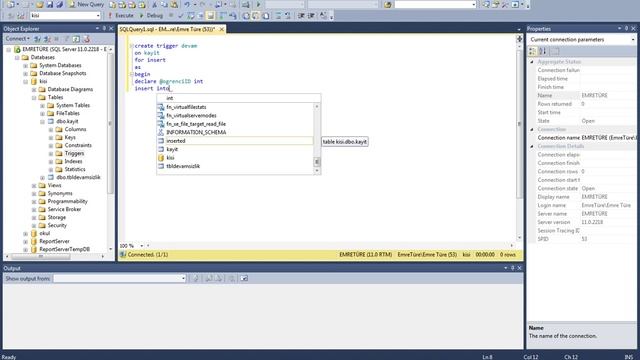
Task: Click the New Query toolbar button
Action: pos(86,4)
